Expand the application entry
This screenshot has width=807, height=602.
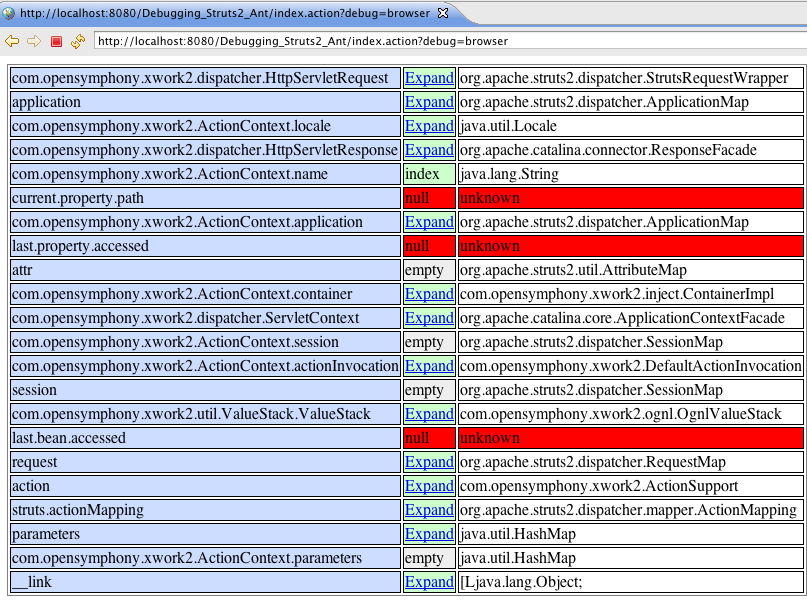coord(429,102)
